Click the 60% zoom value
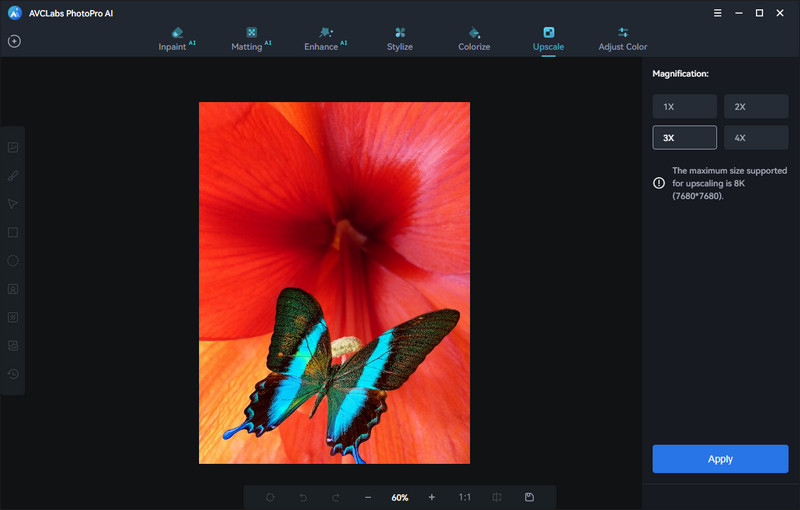800x510 pixels. [x=399, y=497]
